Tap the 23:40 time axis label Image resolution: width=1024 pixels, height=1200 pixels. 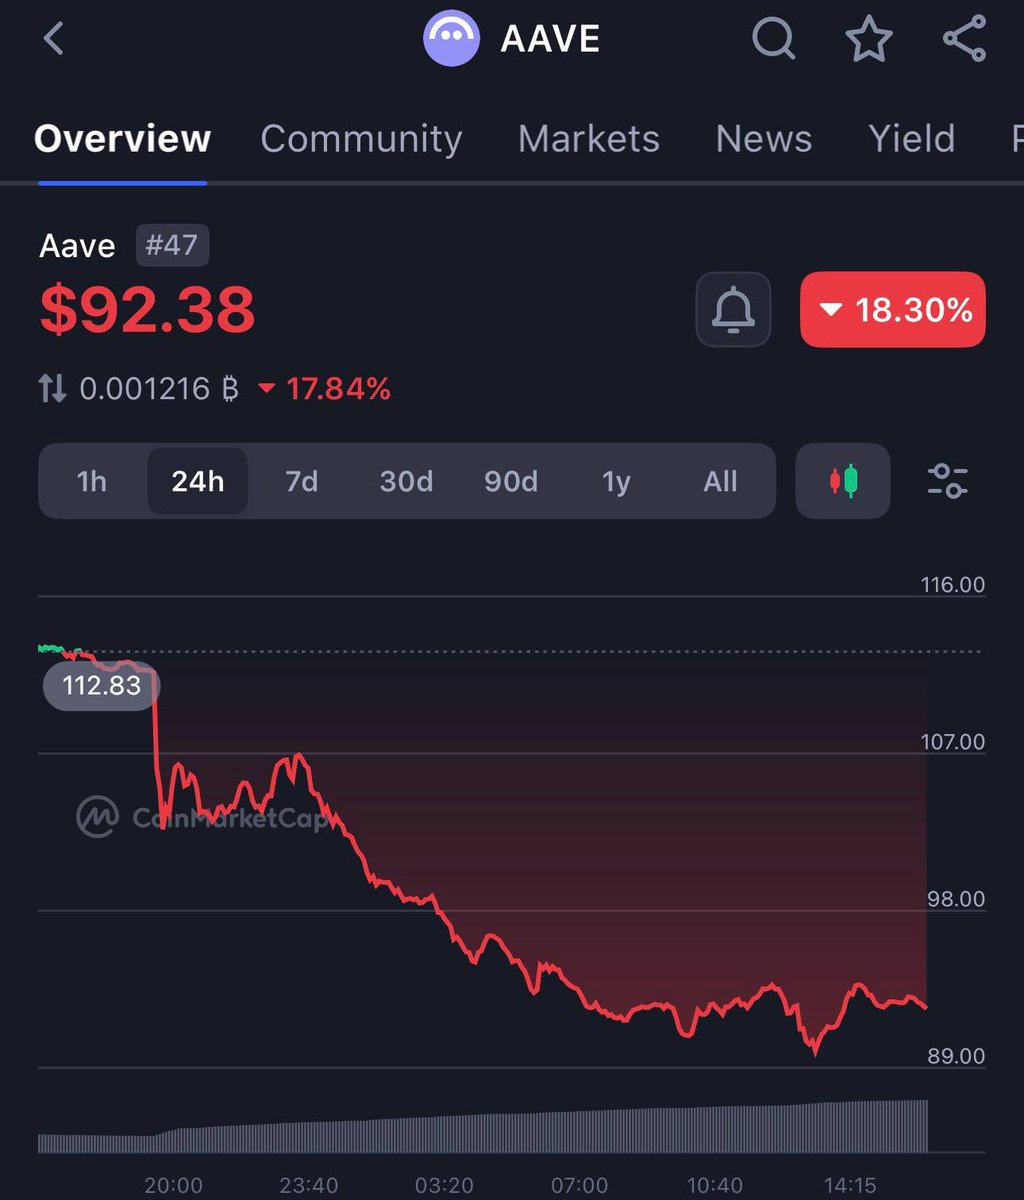(x=308, y=1186)
